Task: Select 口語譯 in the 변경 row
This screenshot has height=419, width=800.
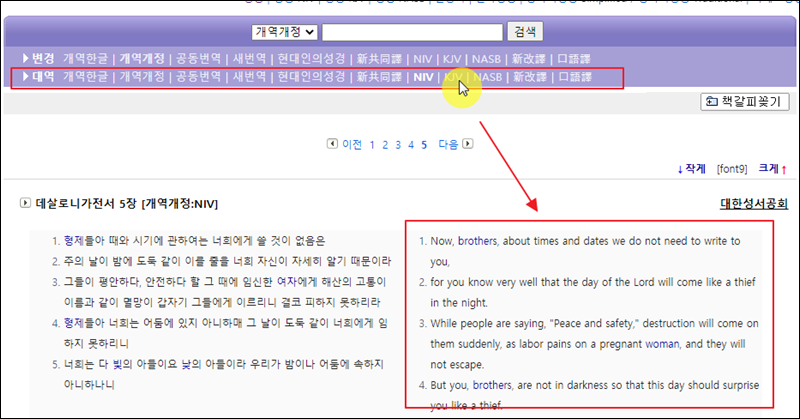Action: pyautogui.click(x=573, y=59)
